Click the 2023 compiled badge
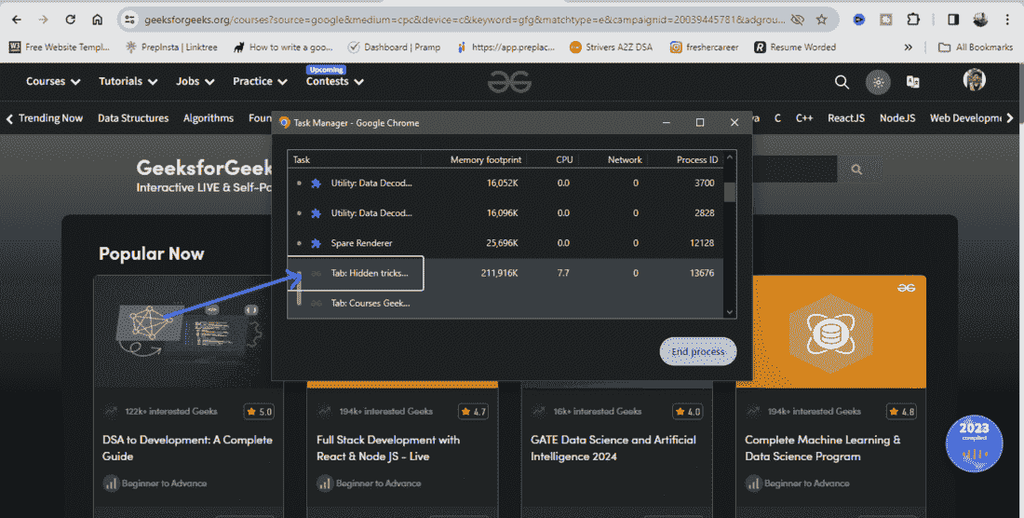 [x=974, y=444]
